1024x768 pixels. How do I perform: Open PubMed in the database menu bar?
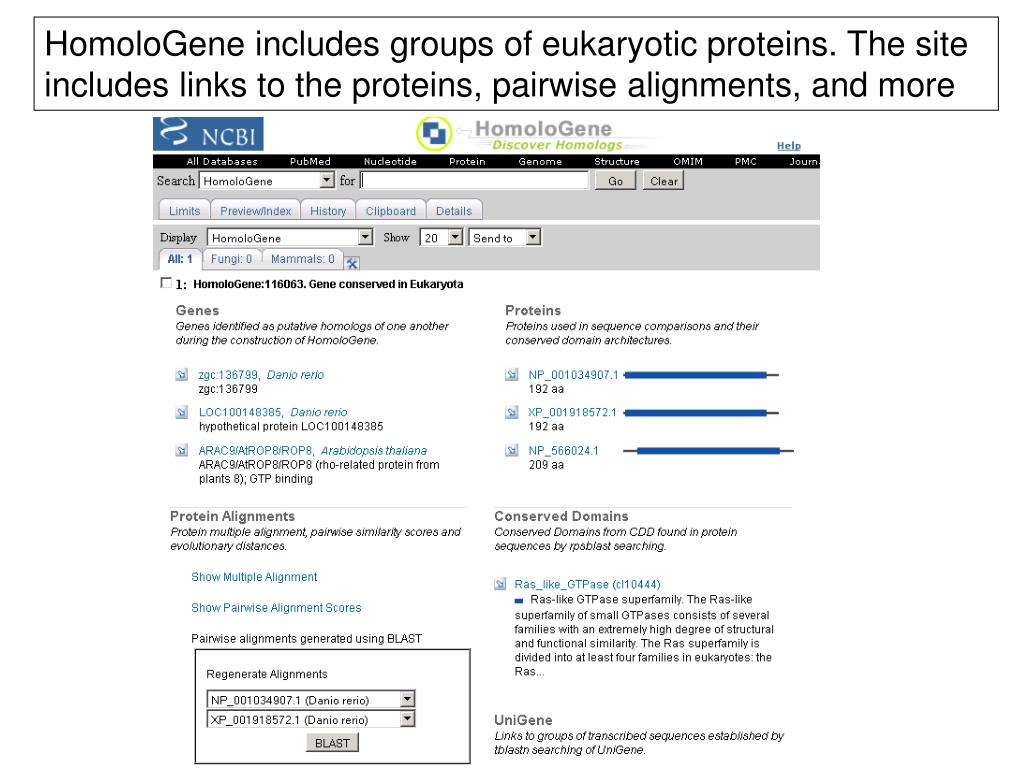click(x=310, y=161)
